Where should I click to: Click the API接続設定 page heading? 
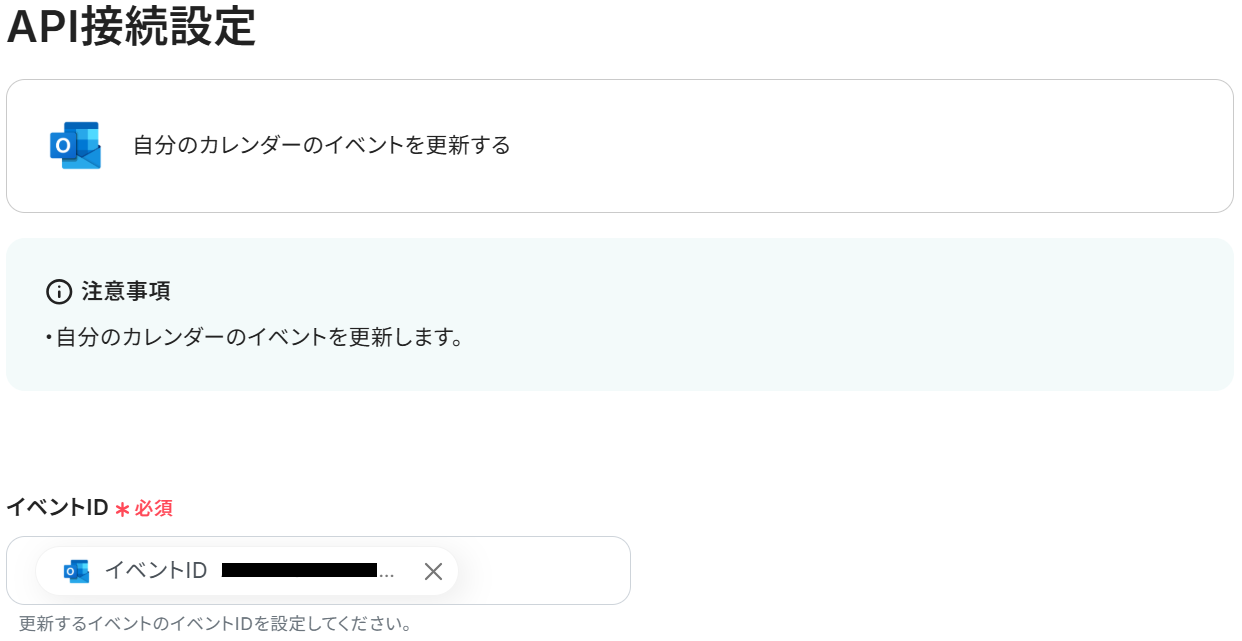tap(131, 27)
